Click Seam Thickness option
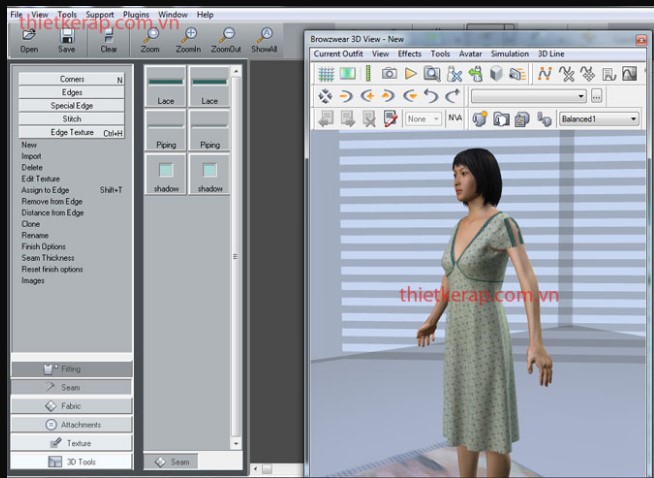Viewport: 654px width, 478px height. coord(48,258)
